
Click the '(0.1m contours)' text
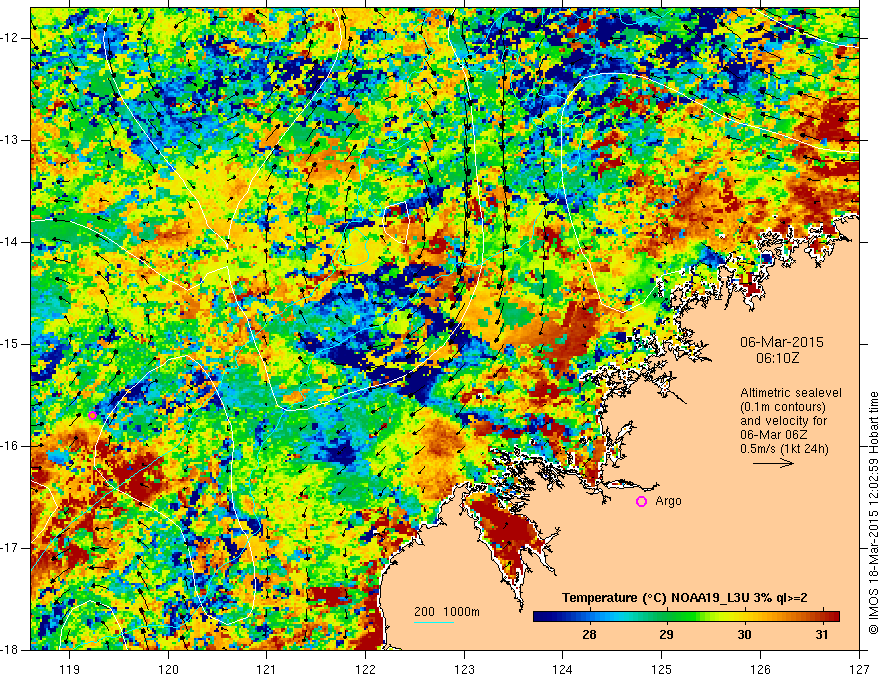tap(783, 407)
